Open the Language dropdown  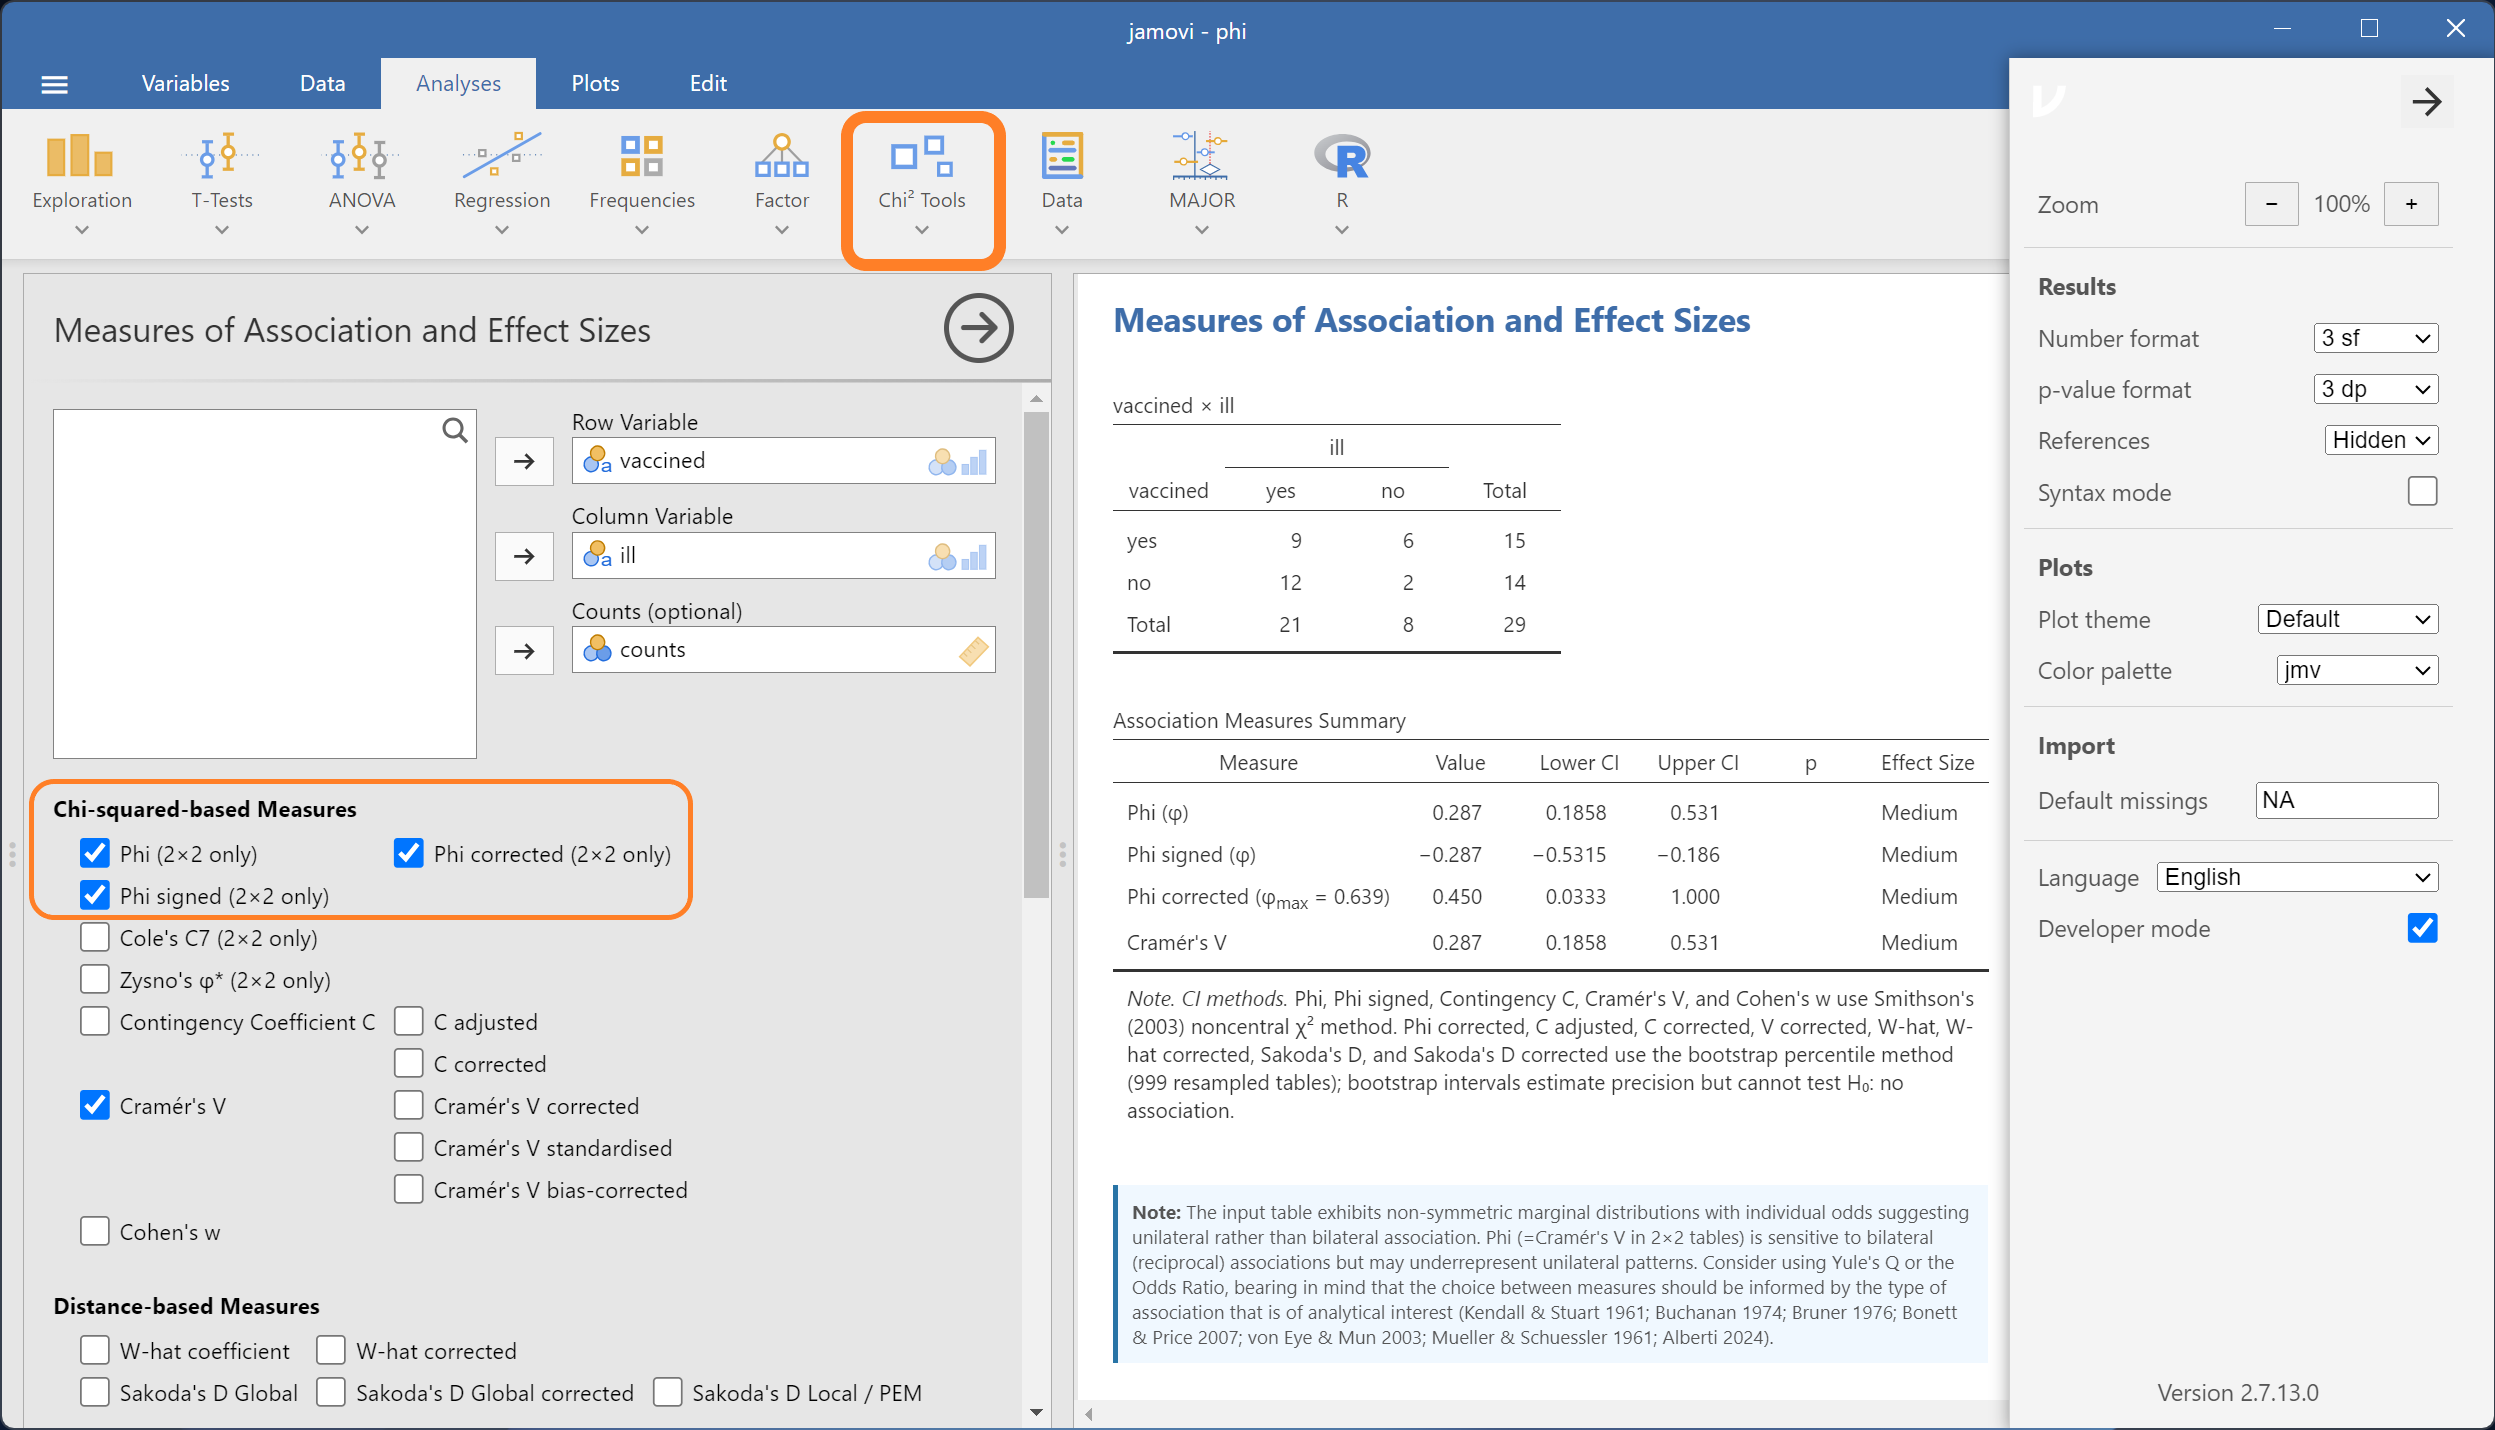[2297, 877]
